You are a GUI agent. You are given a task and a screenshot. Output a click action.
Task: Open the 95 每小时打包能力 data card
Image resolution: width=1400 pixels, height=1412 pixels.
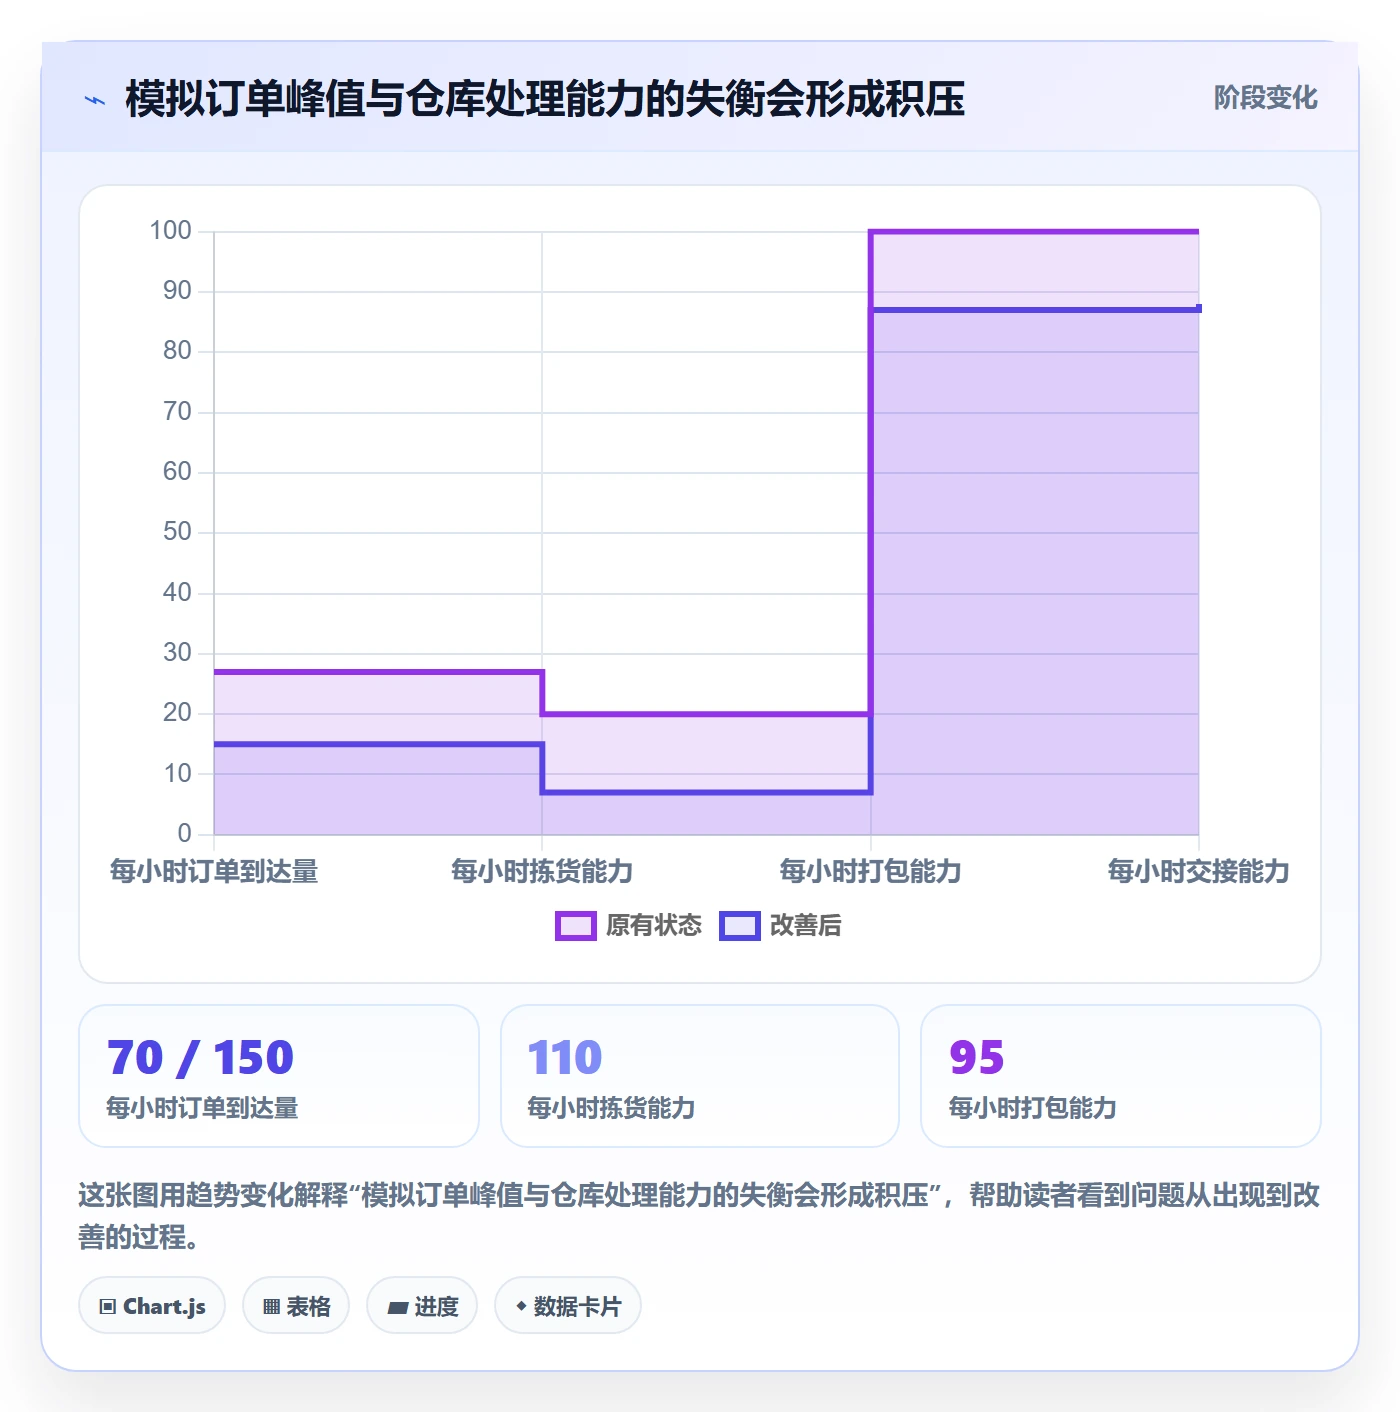[x=1121, y=1076]
